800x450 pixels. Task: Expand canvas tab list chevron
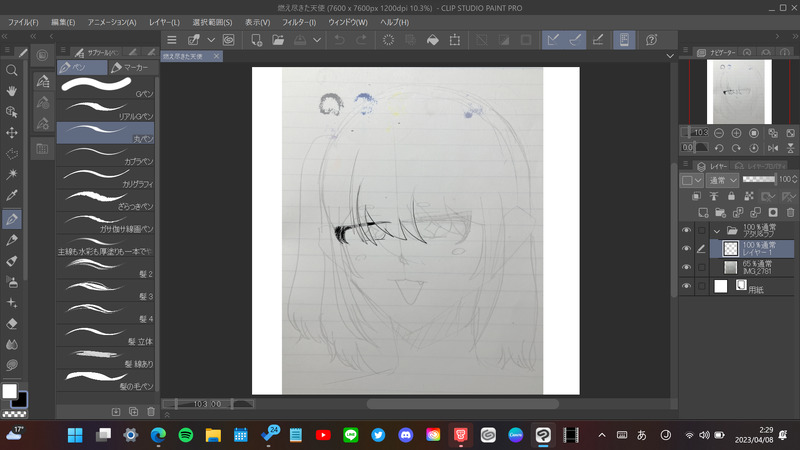click(670, 56)
